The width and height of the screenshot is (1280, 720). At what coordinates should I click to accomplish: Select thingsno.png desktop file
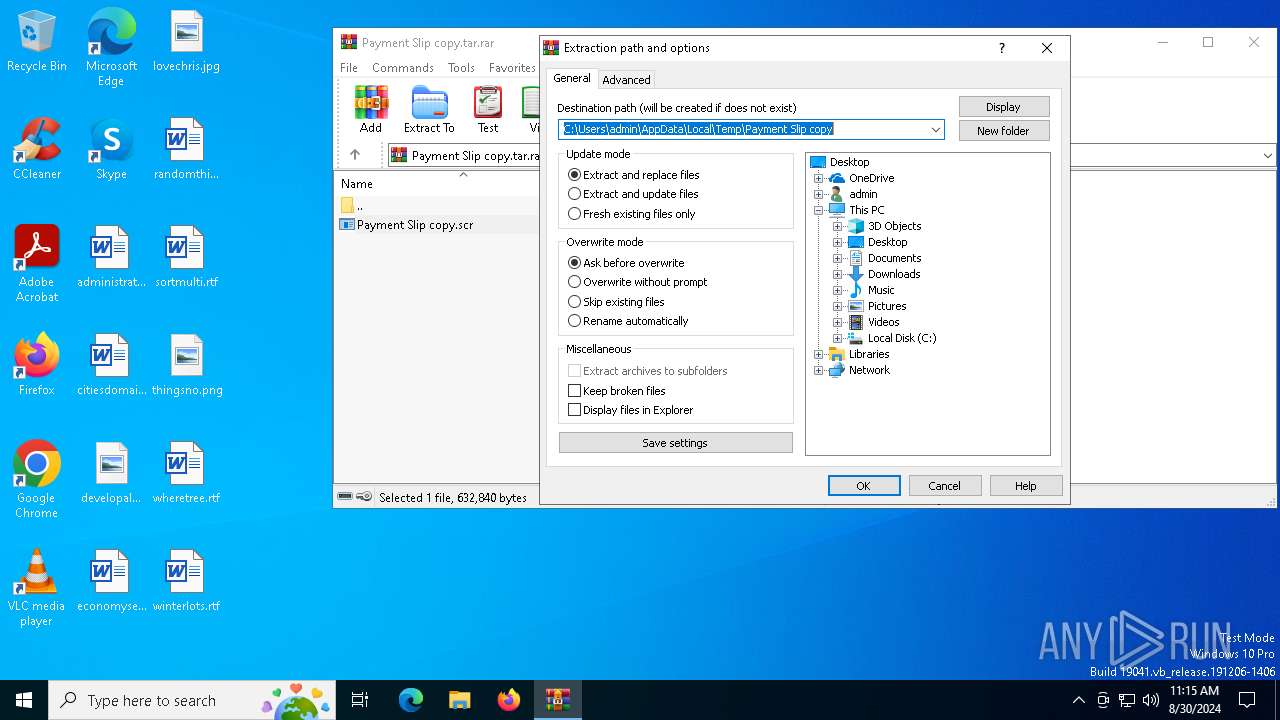pos(187,365)
